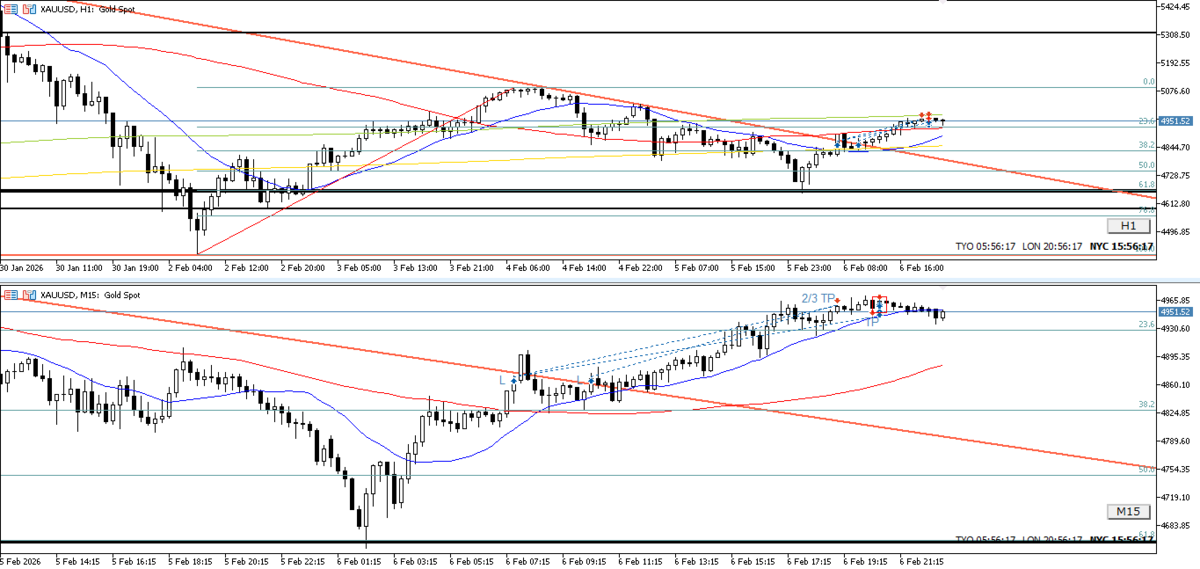Click the TYO 05:56:17 clock in H1 chart
This screenshot has height=569, width=1200.
tap(985, 245)
